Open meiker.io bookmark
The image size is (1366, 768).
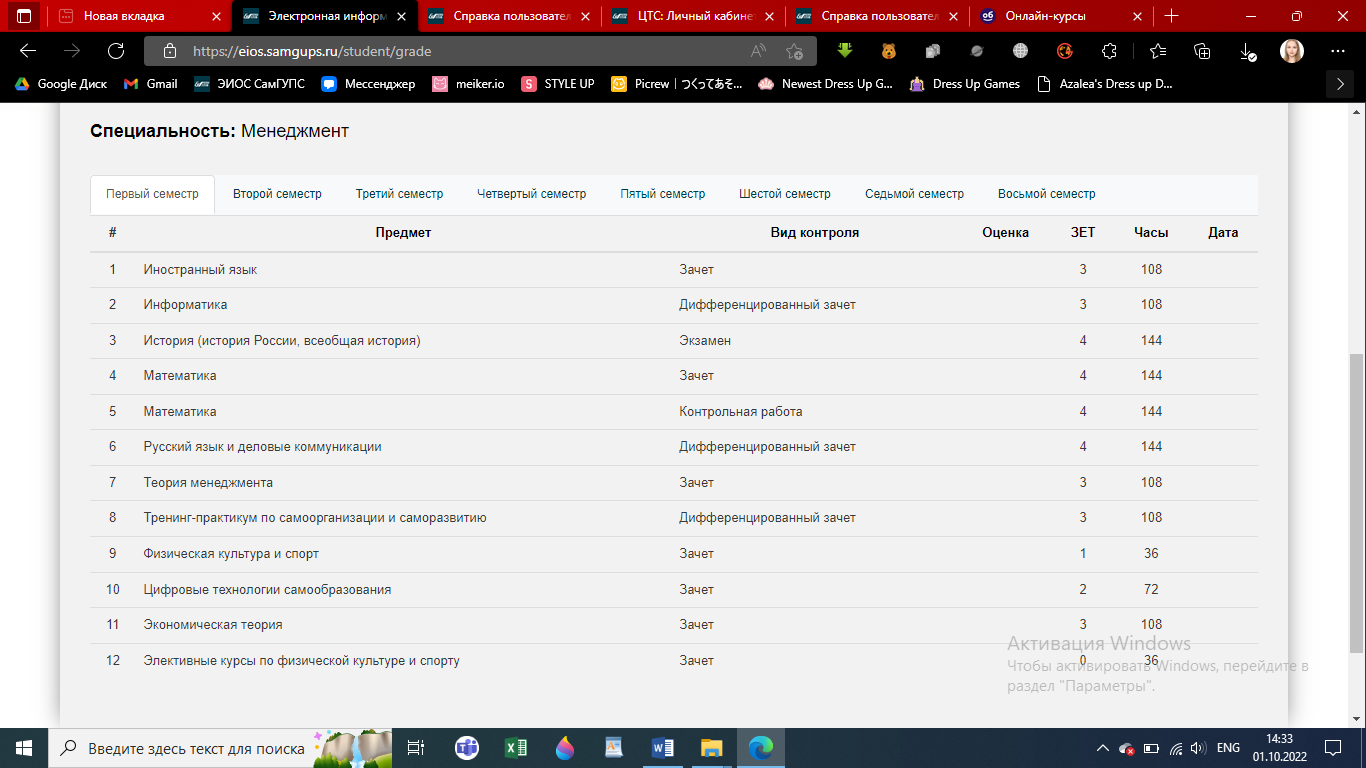(469, 84)
